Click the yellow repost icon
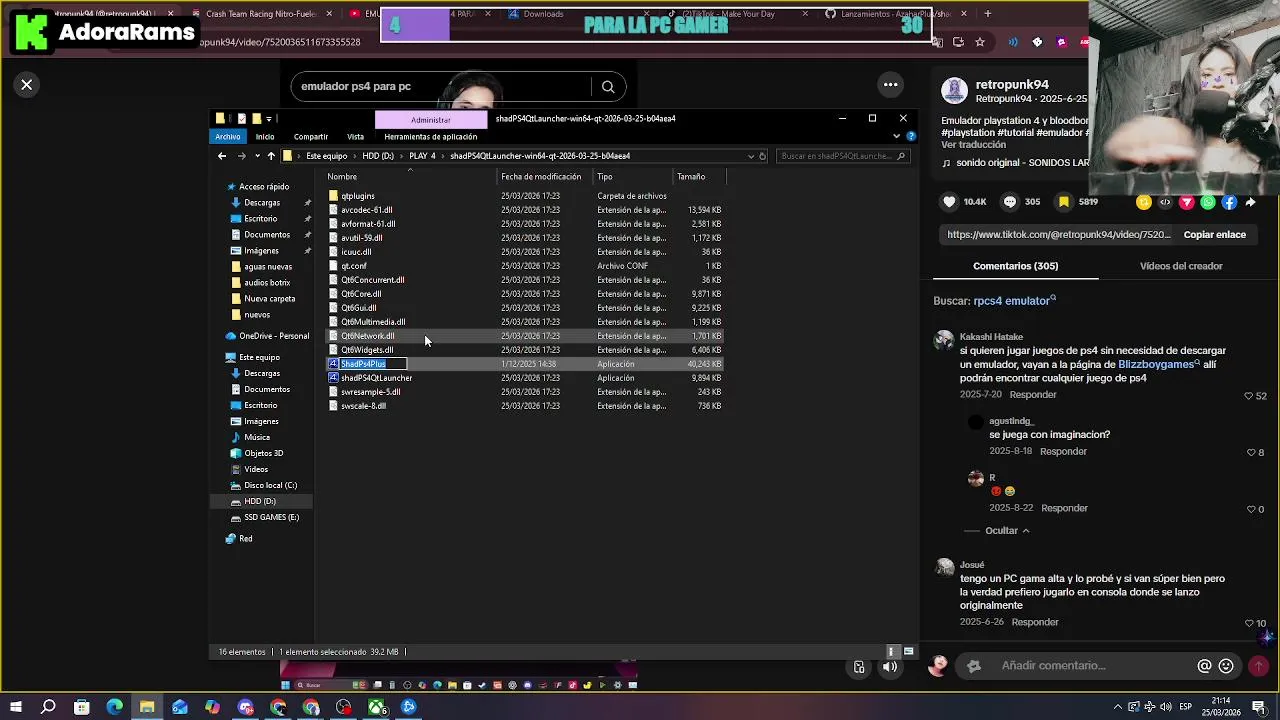 click(1144, 202)
